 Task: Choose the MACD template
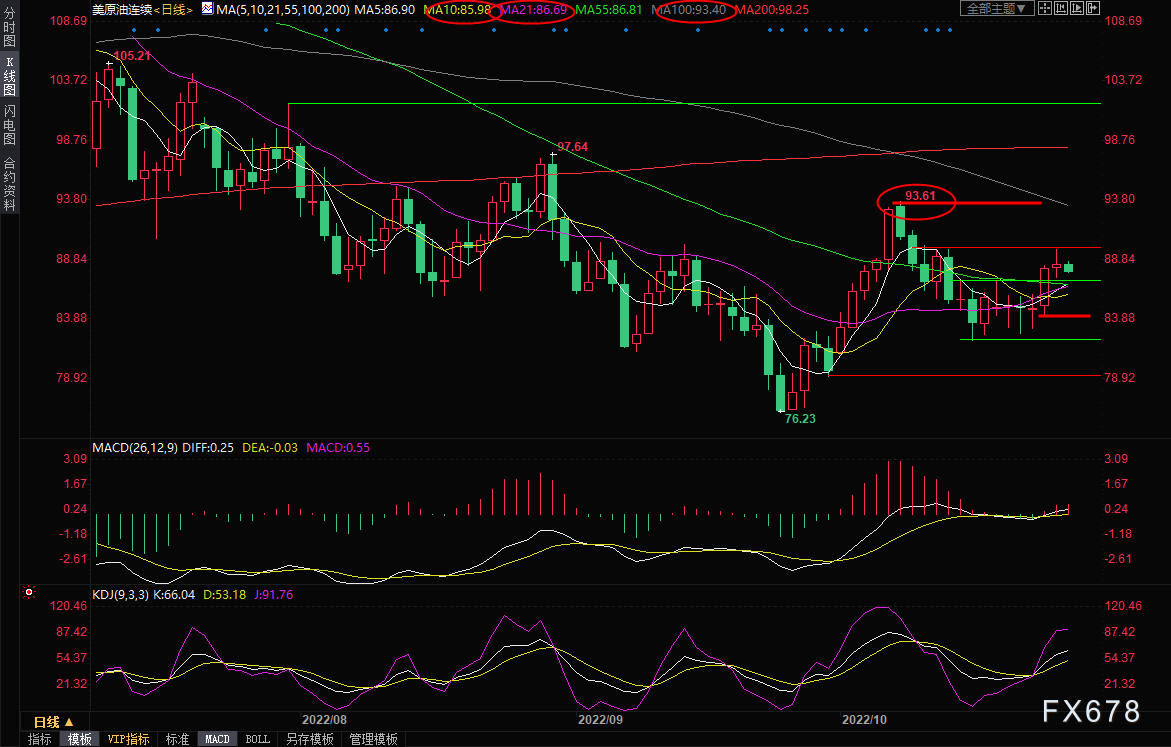pyautogui.click(x=217, y=739)
